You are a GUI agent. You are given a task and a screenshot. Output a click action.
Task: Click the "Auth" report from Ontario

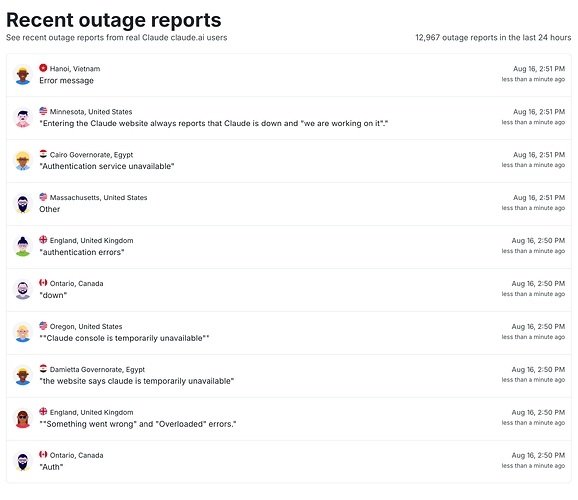(x=51, y=467)
